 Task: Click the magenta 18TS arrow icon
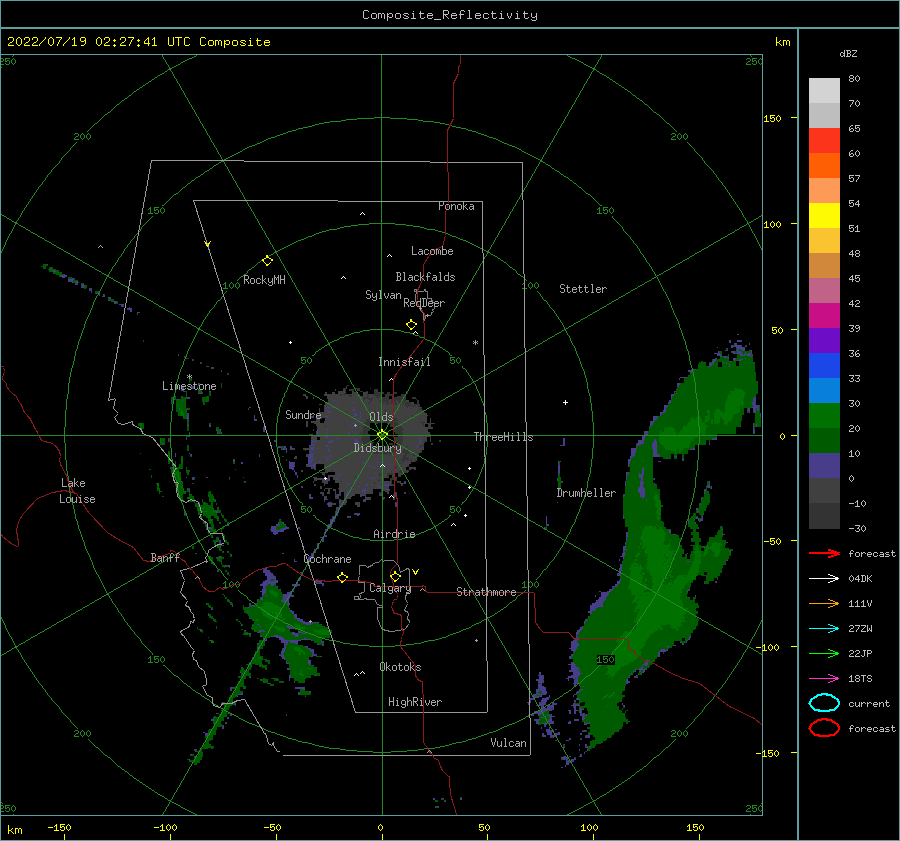(824, 679)
